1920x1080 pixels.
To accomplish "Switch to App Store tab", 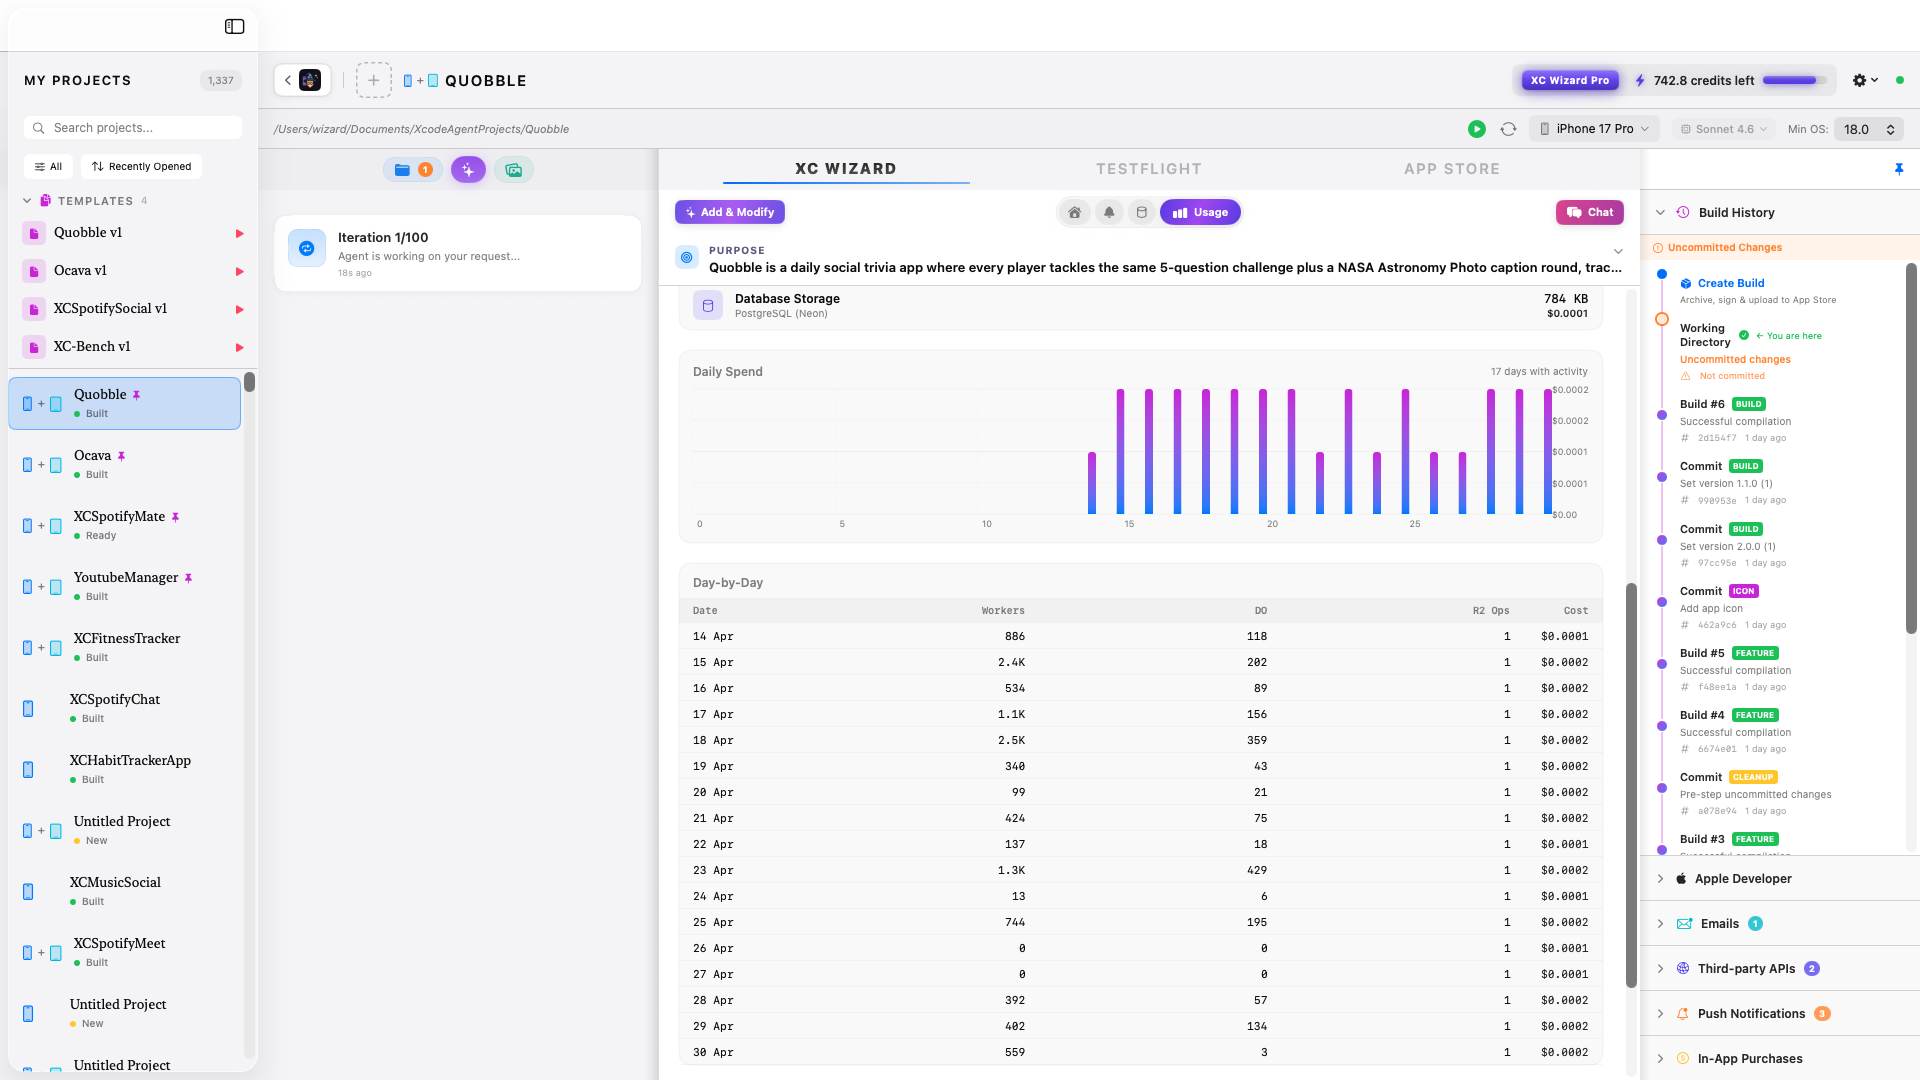I will pyautogui.click(x=1452, y=169).
